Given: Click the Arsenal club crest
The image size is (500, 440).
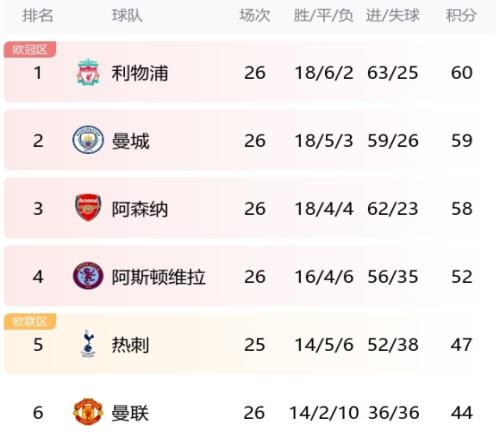Looking at the screenshot, I should click(88, 208).
